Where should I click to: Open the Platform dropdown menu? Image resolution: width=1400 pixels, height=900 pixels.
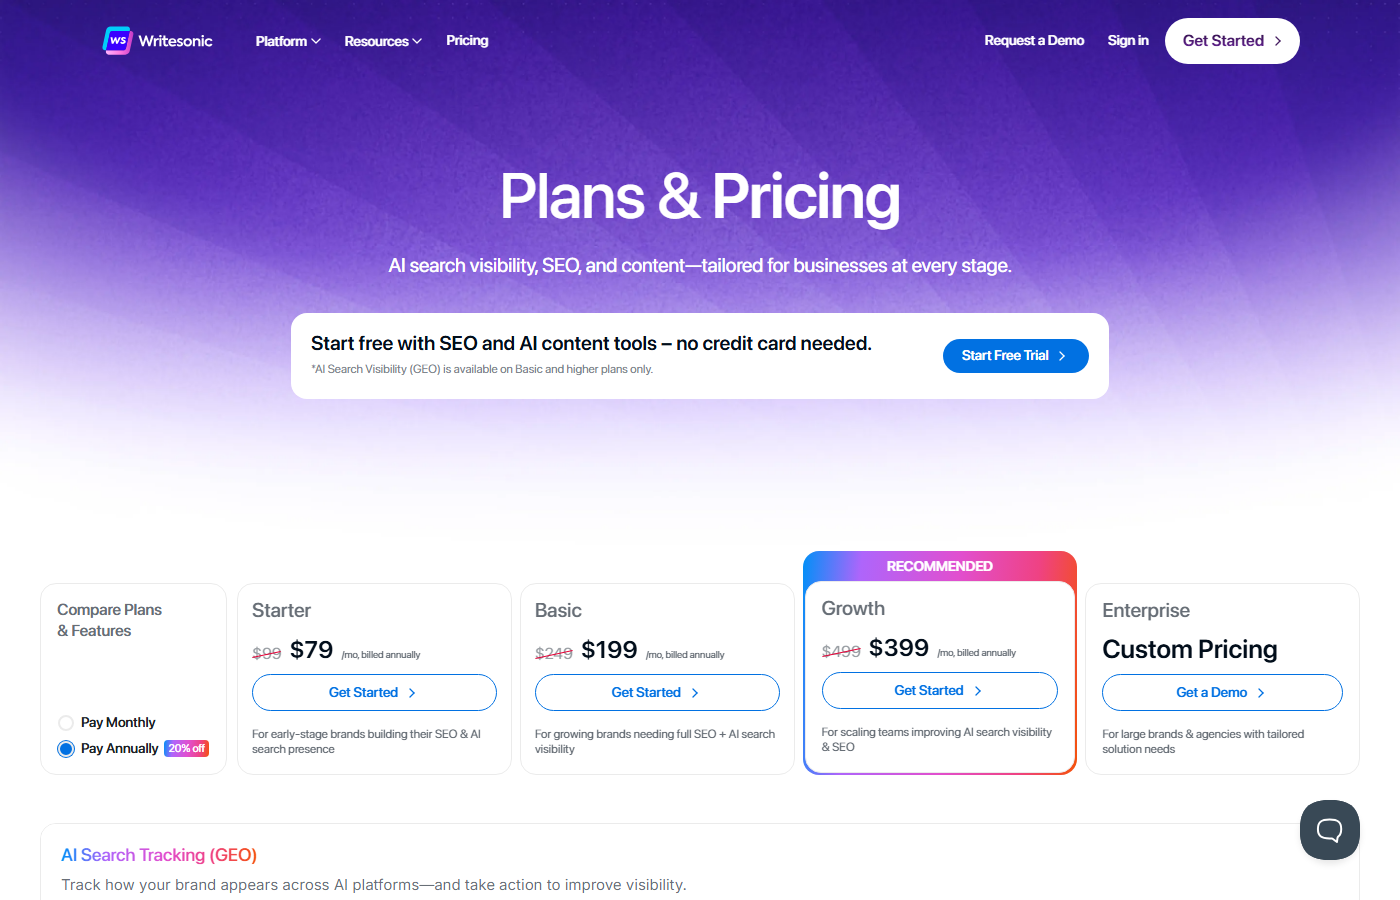click(287, 40)
